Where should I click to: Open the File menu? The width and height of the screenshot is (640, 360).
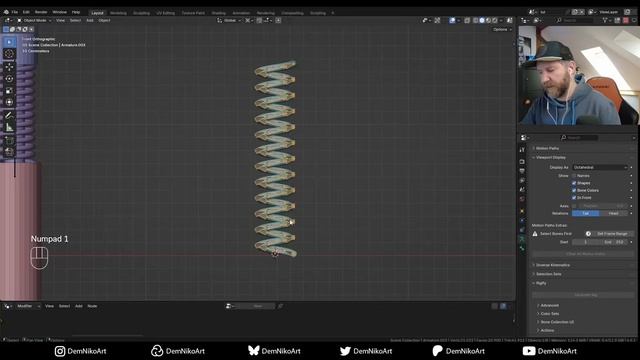coord(15,12)
